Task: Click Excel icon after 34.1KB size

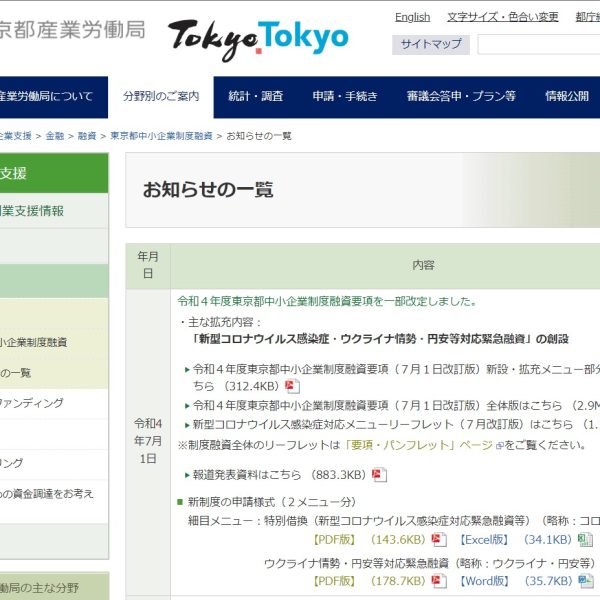Action: pos(585,540)
